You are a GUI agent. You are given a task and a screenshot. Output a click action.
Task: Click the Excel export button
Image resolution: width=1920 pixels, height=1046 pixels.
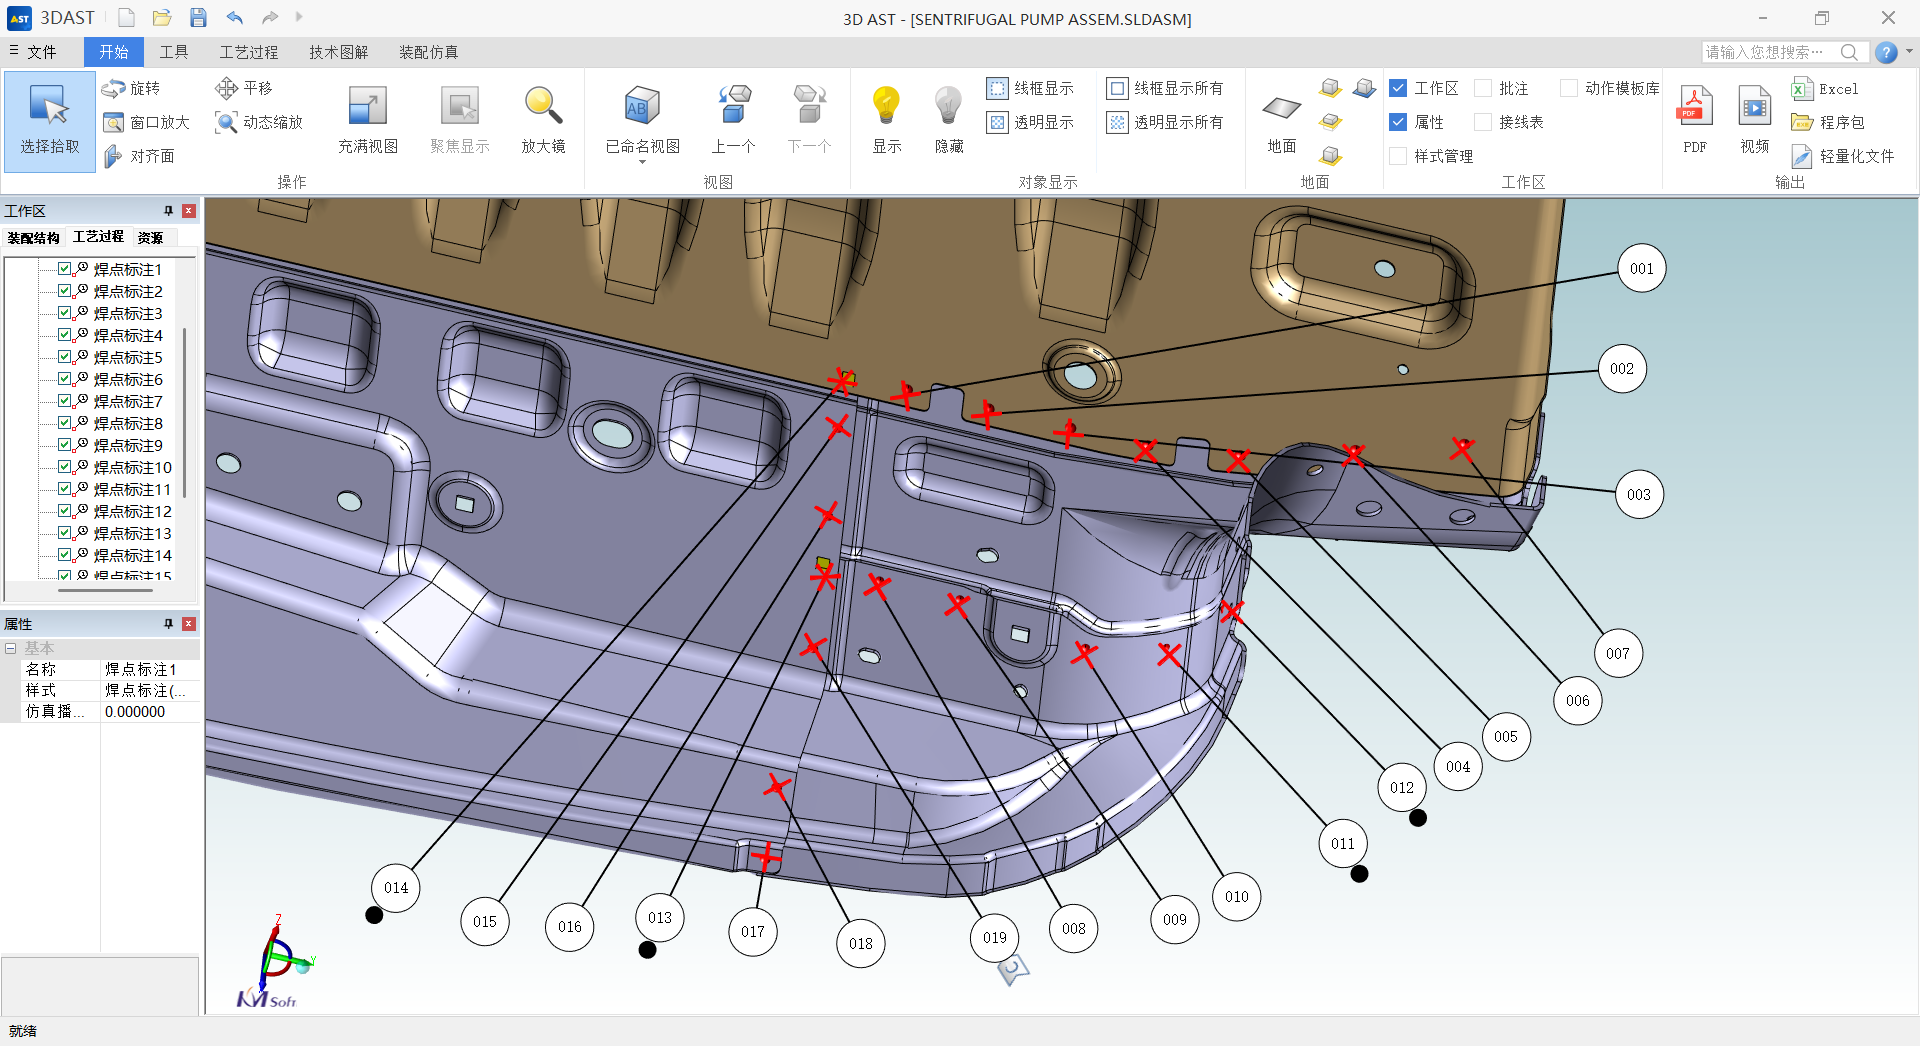pos(1825,89)
